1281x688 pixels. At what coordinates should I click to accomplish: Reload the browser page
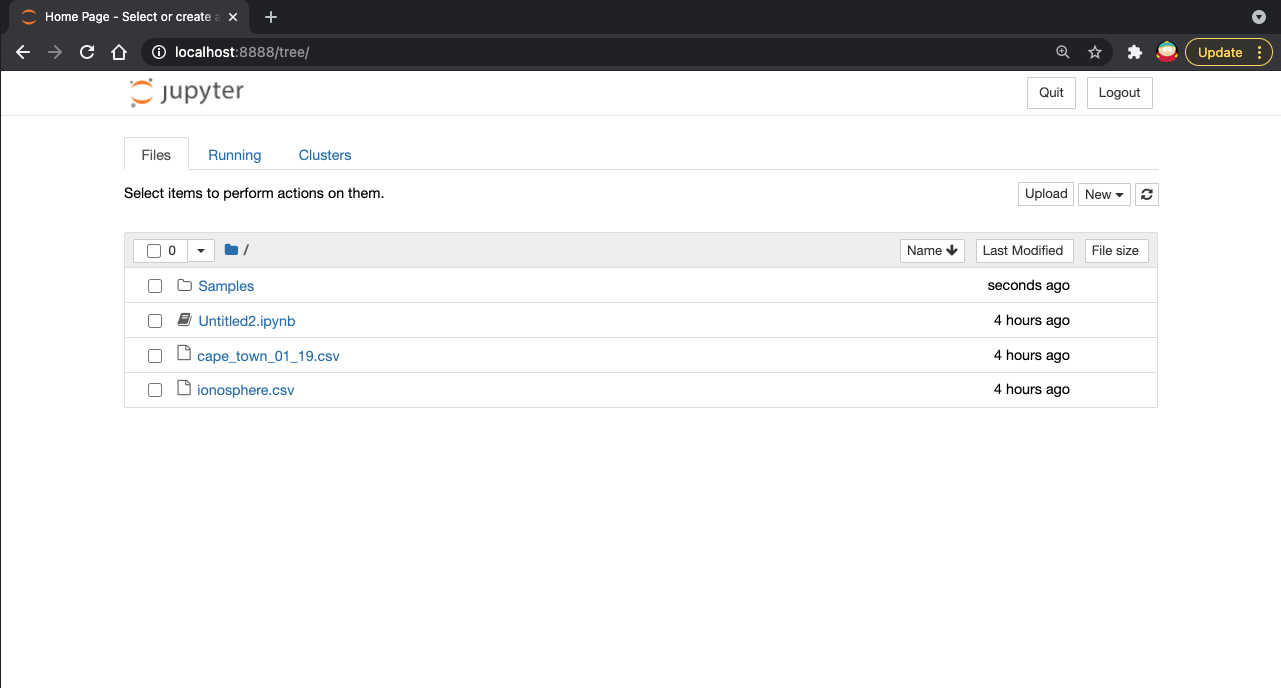pyautogui.click(x=87, y=52)
